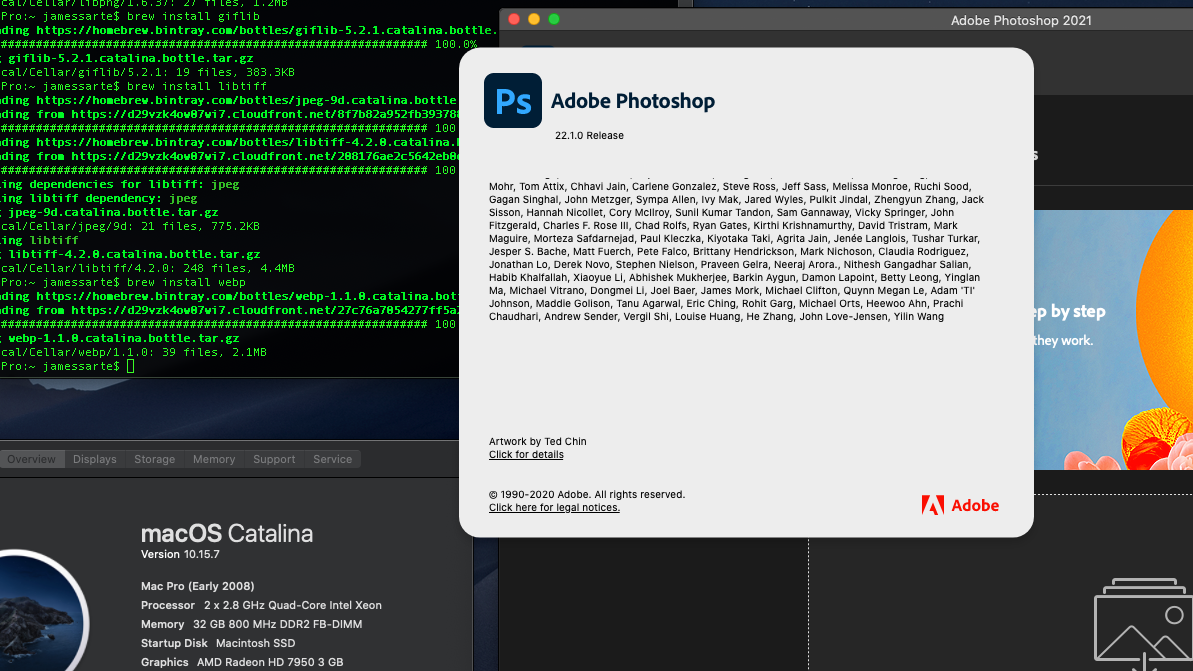Image resolution: width=1193 pixels, height=671 pixels.
Task: Click 'giflib-5.2.1.catalina.bottle.tar.gz' in terminal
Action: (131, 58)
